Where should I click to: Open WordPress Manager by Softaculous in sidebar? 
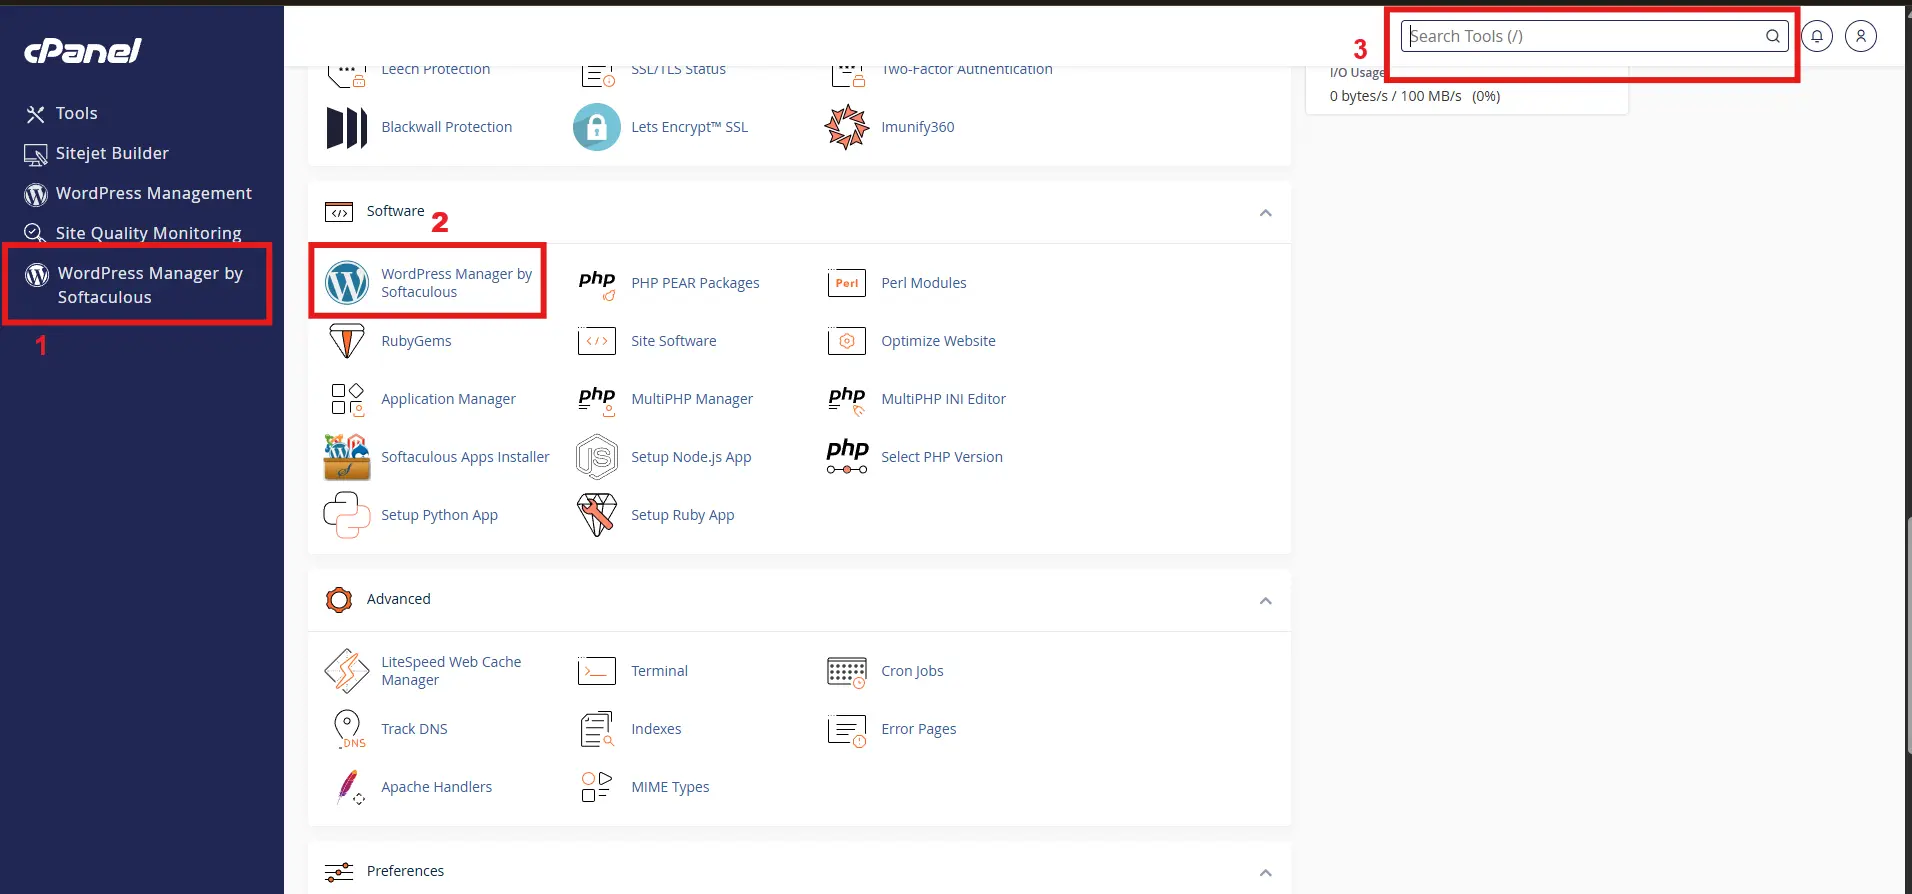136,285
